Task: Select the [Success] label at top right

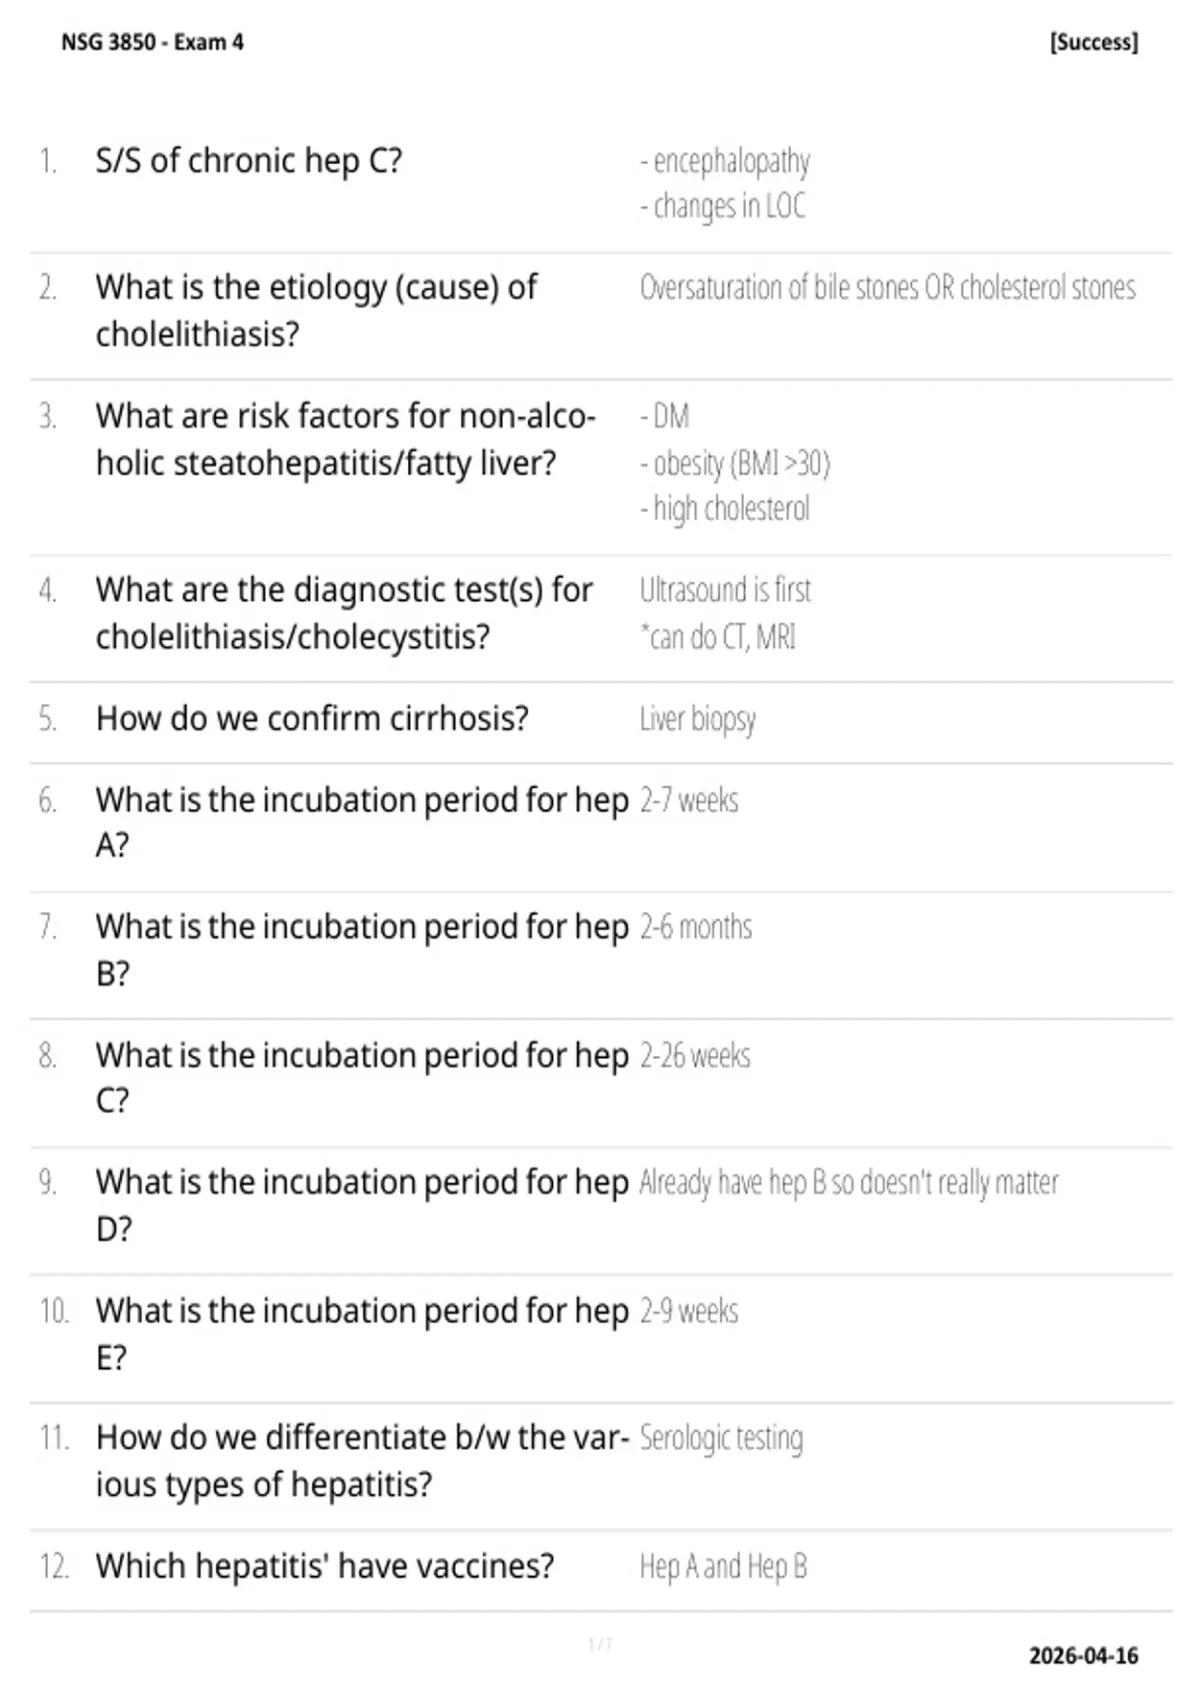Action: pos(1094,42)
